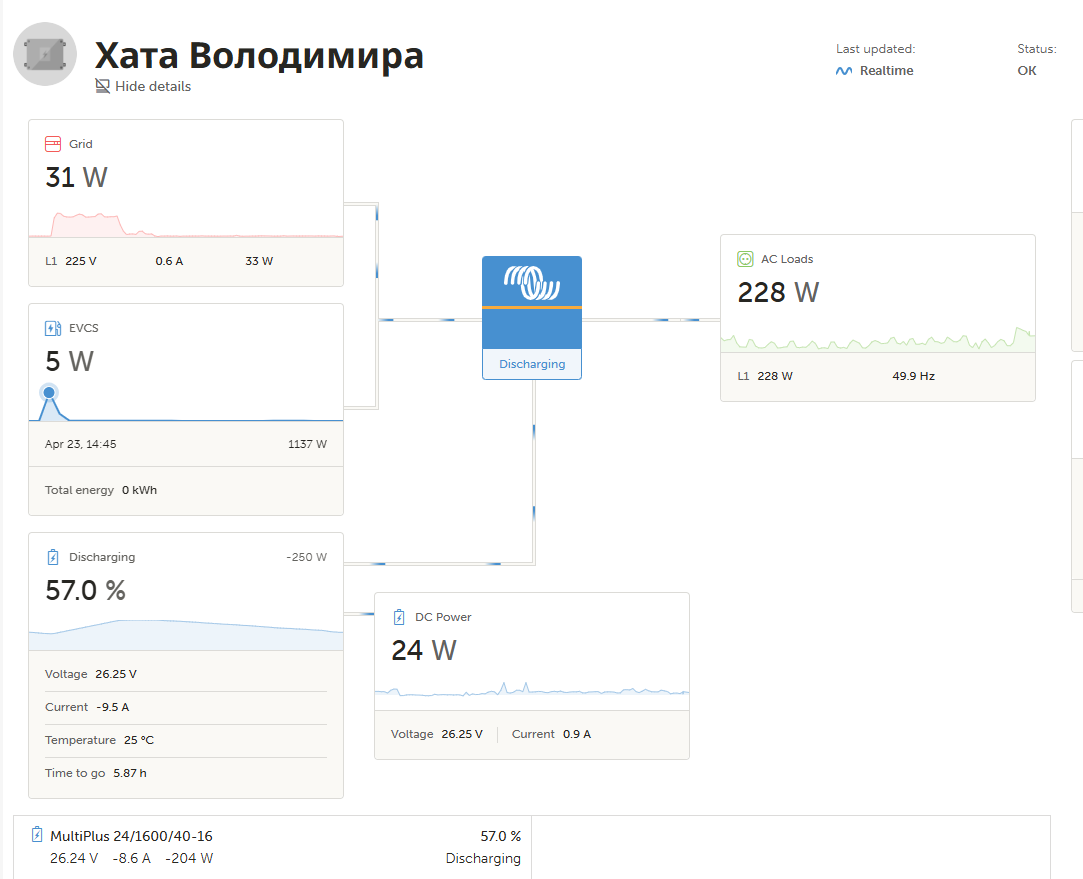
Task: Click the Hide details toggle
Action: [x=143, y=86]
